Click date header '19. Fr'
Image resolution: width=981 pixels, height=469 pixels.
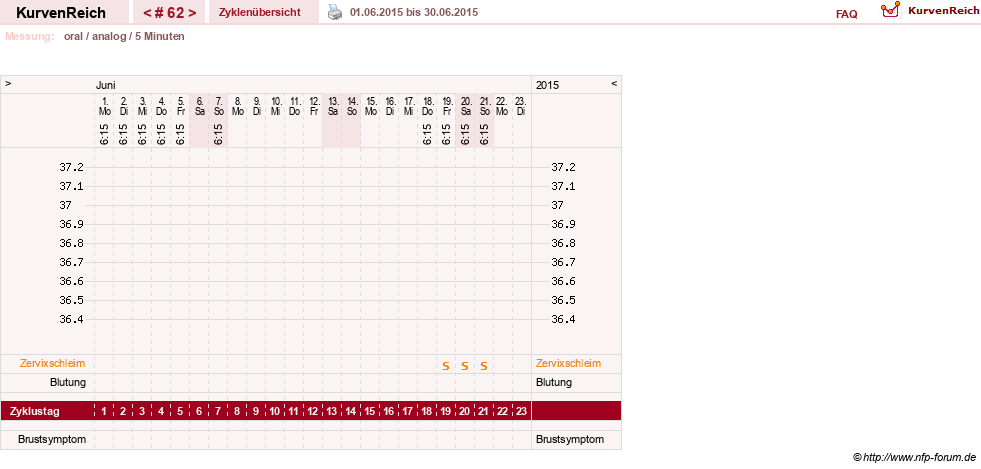point(447,106)
